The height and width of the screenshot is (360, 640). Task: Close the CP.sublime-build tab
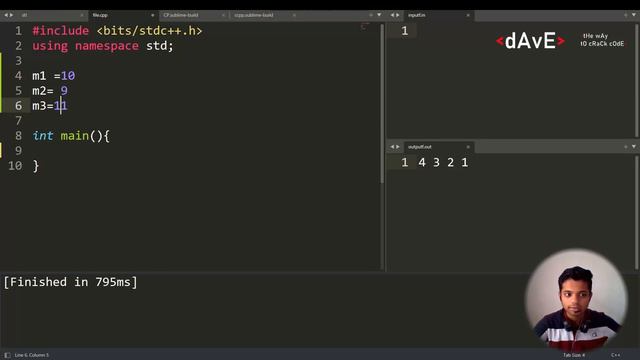point(223,15)
